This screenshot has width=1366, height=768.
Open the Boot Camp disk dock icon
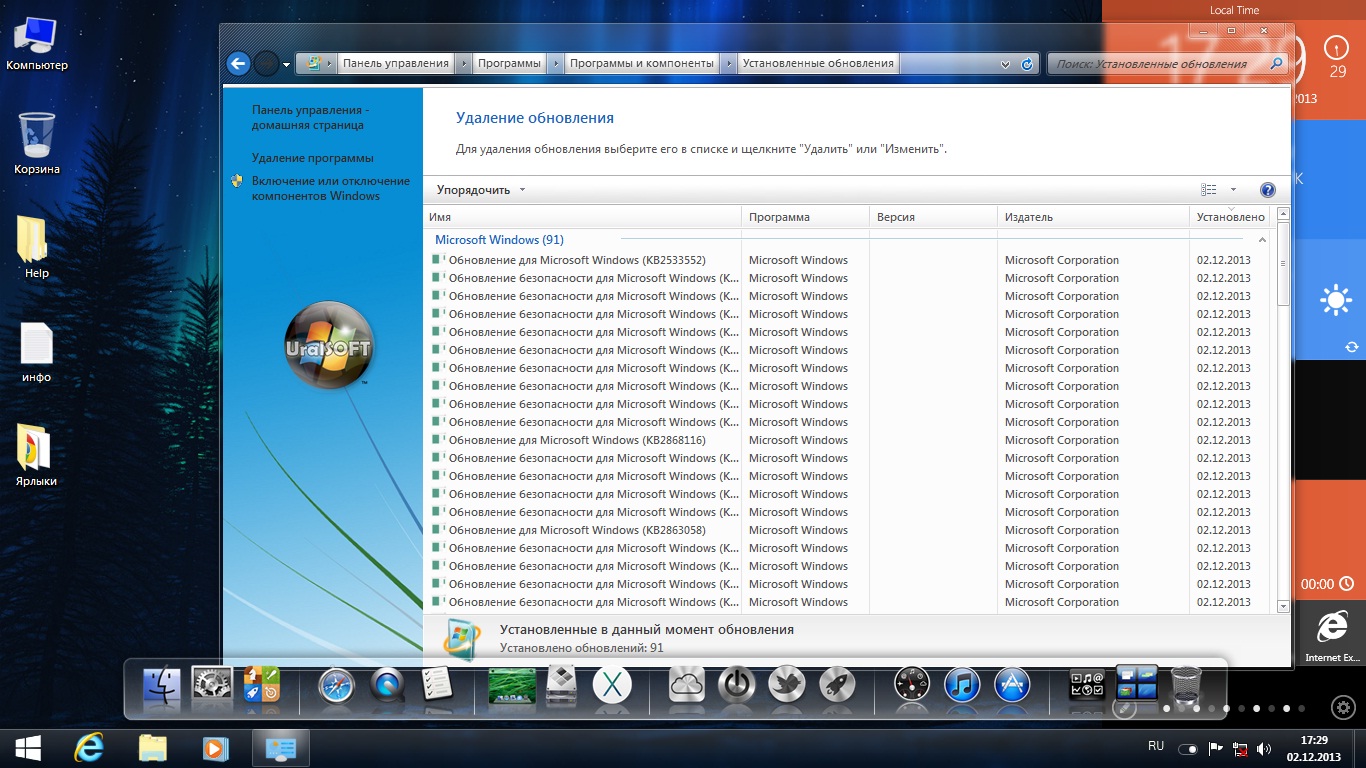562,686
